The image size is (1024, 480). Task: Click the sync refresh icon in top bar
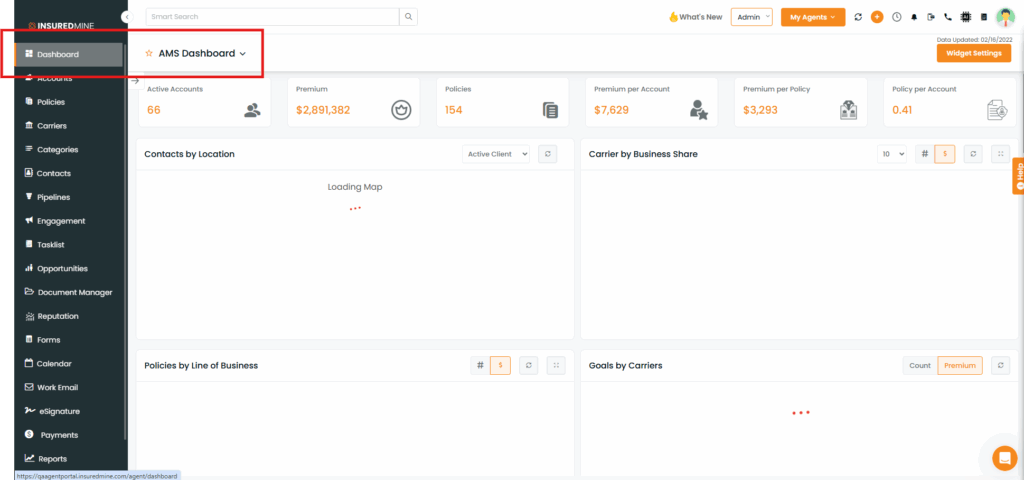coord(858,17)
